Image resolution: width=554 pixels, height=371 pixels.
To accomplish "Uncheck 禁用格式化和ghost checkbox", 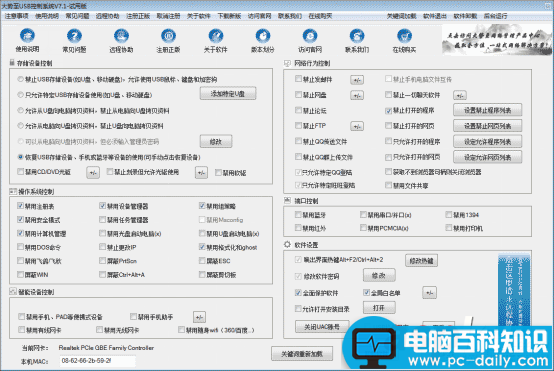I will coord(202,247).
